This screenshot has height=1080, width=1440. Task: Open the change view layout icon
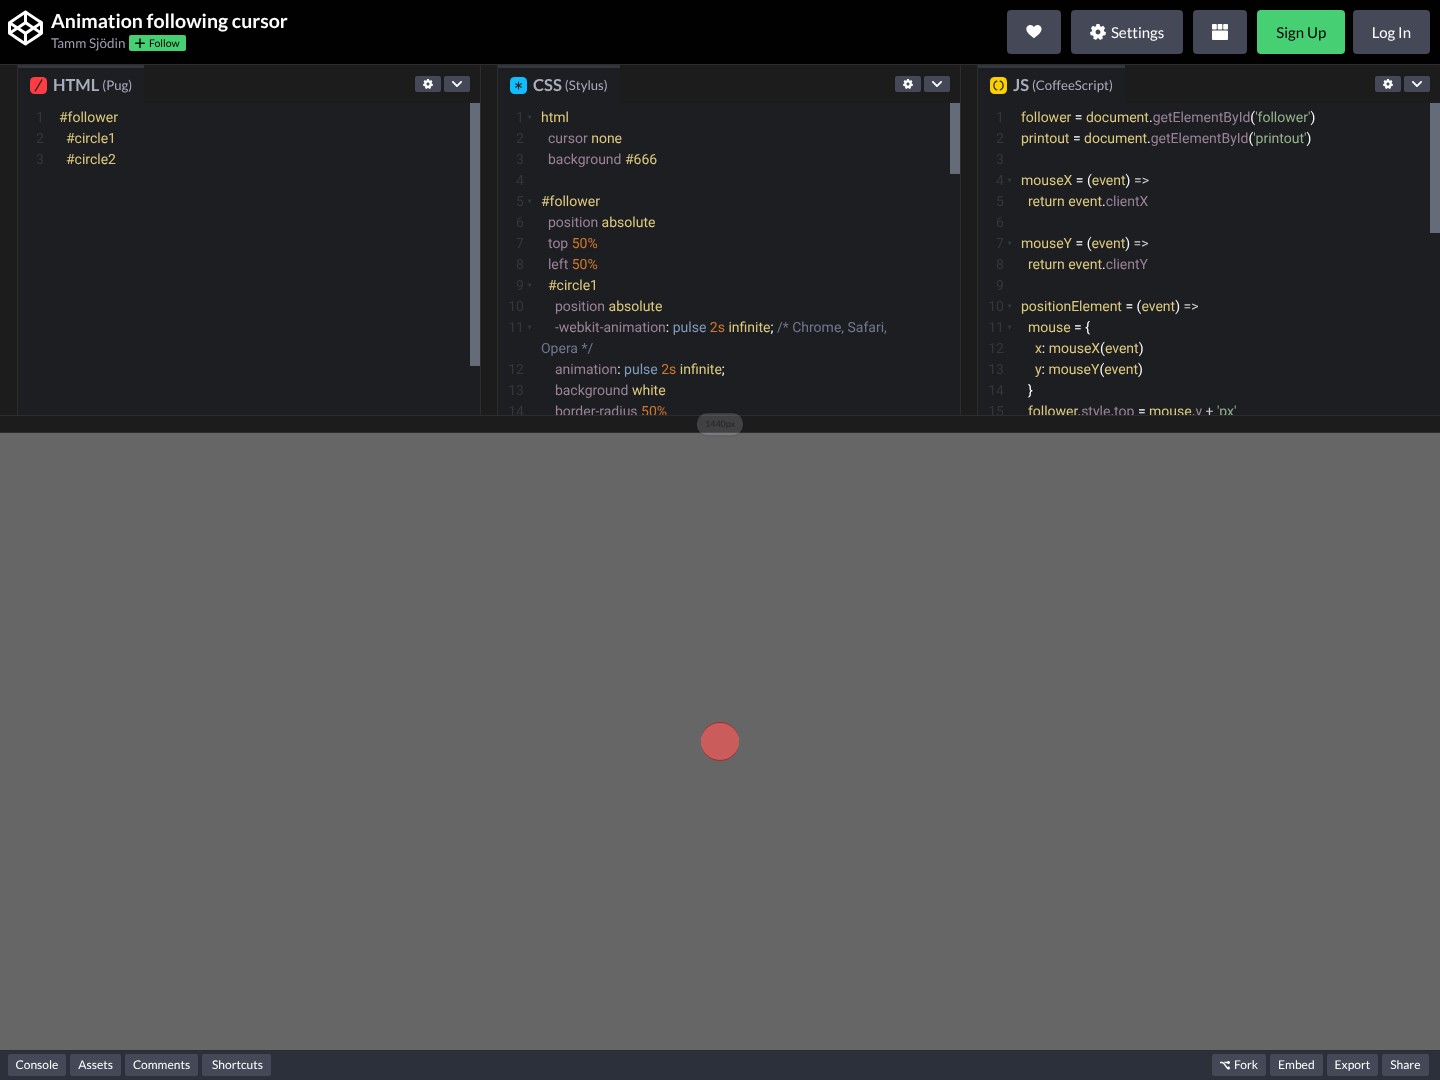tap(1219, 32)
